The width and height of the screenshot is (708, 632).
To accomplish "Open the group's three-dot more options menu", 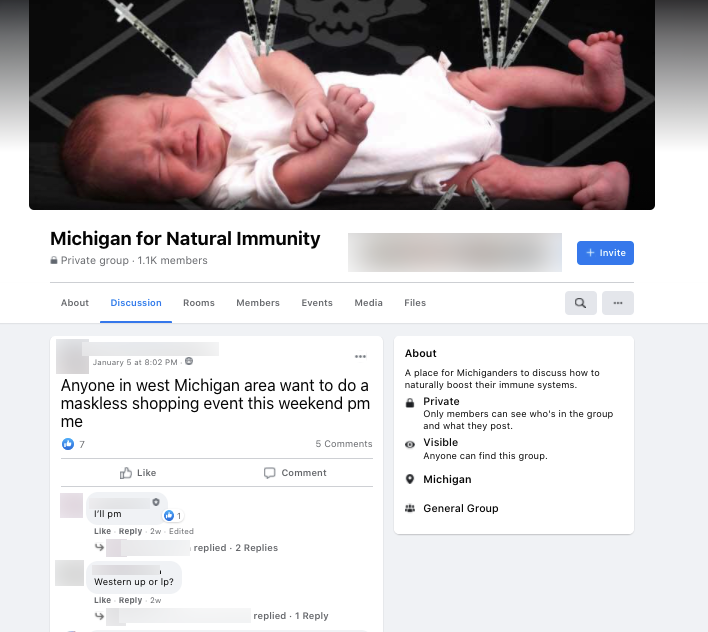I will 618,303.
